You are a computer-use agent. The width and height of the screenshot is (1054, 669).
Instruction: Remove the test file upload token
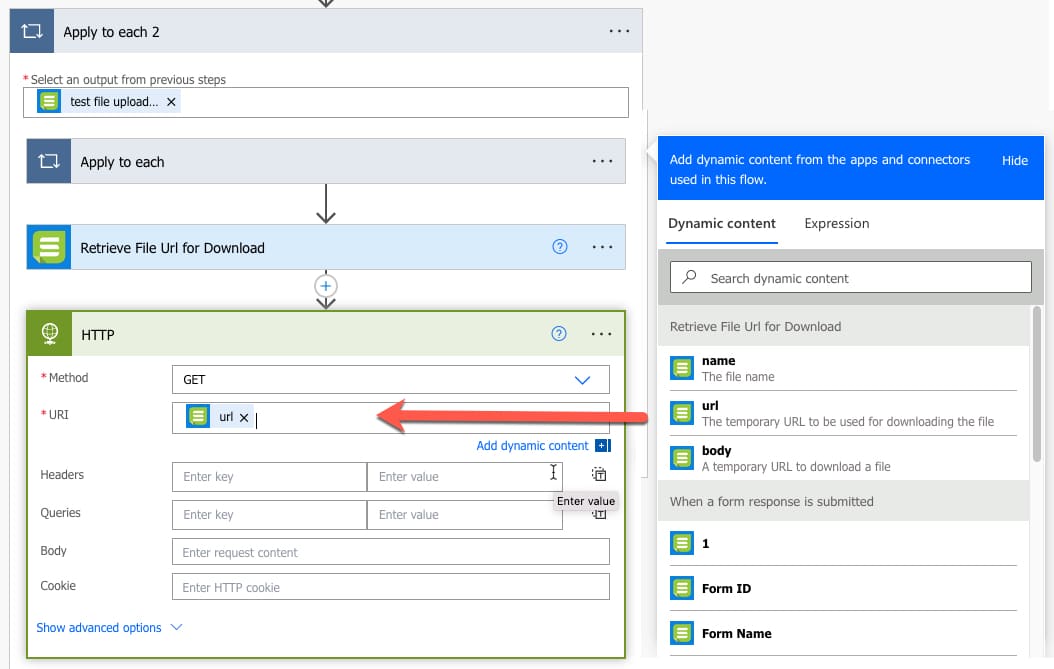[x=171, y=102]
